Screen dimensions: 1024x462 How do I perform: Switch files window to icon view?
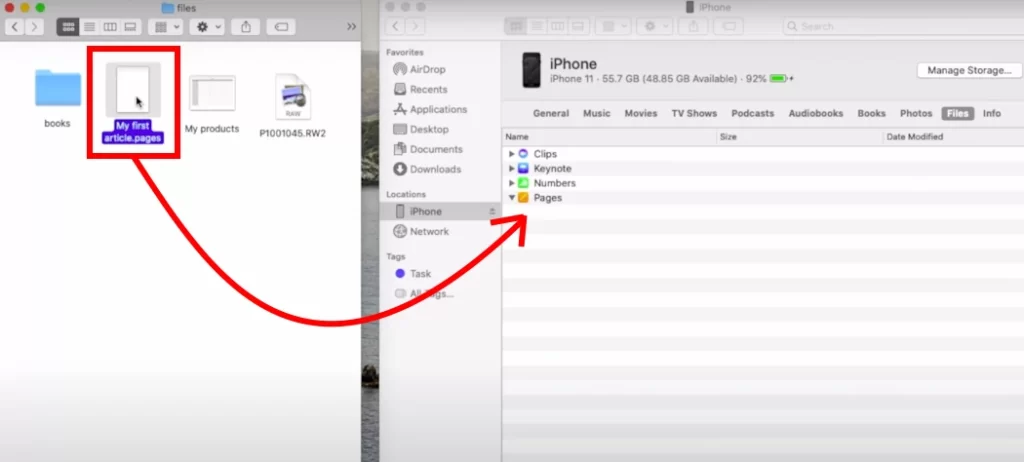68,27
